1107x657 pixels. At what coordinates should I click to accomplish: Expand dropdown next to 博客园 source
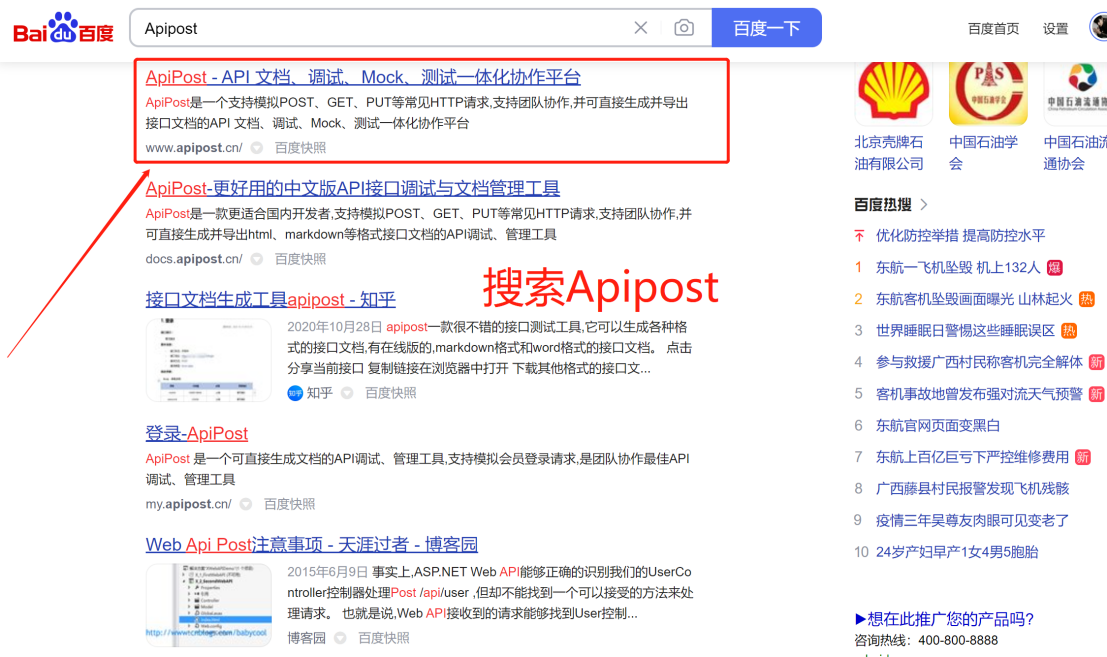(x=340, y=638)
